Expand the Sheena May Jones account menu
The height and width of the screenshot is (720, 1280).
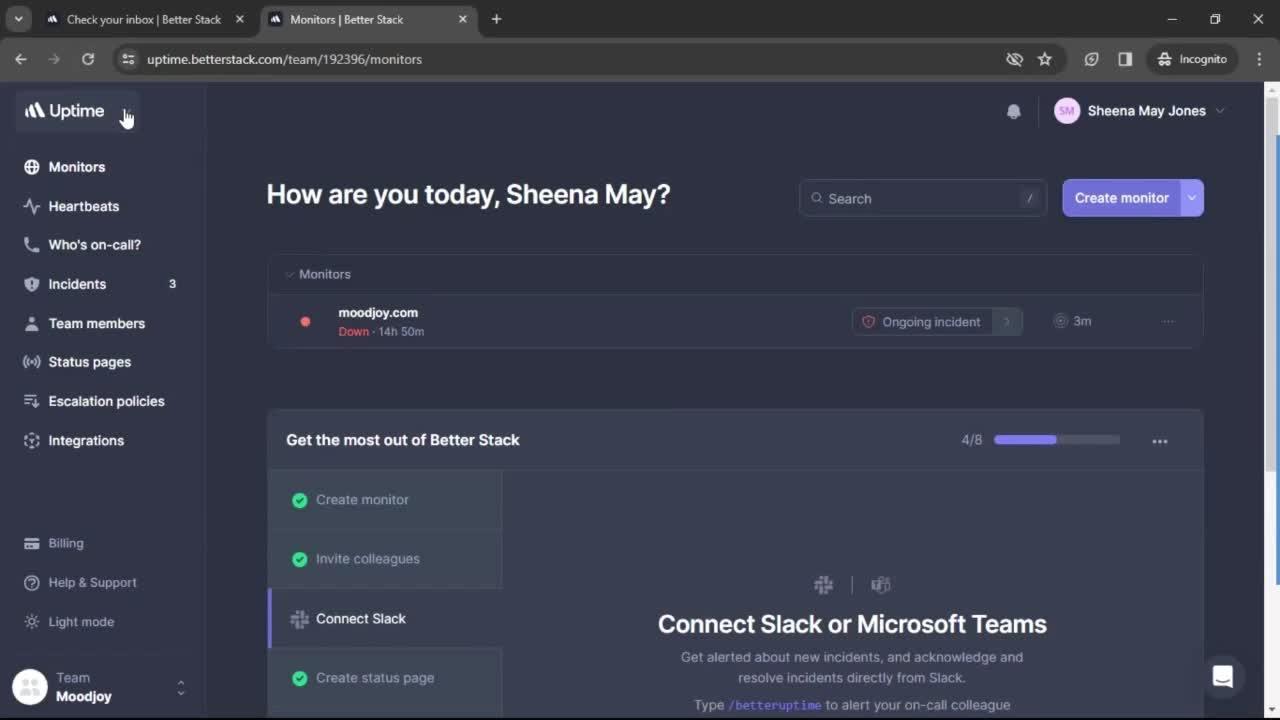pyautogui.click(x=1140, y=111)
